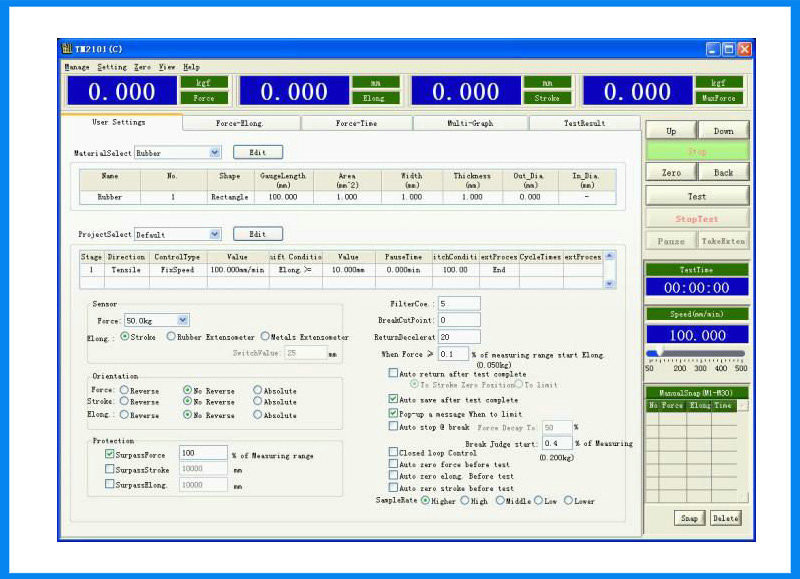Select Rubber Extensometer radio option
The height and width of the screenshot is (579, 800).
point(171,337)
